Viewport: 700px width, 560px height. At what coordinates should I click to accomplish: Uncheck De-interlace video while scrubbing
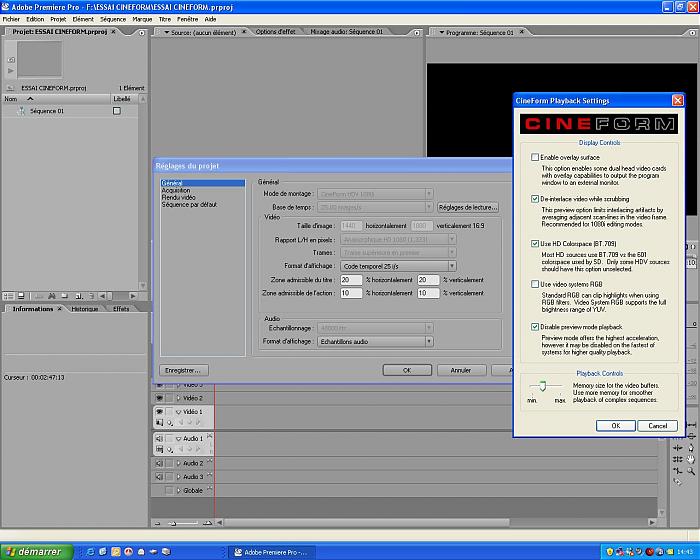click(535, 199)
